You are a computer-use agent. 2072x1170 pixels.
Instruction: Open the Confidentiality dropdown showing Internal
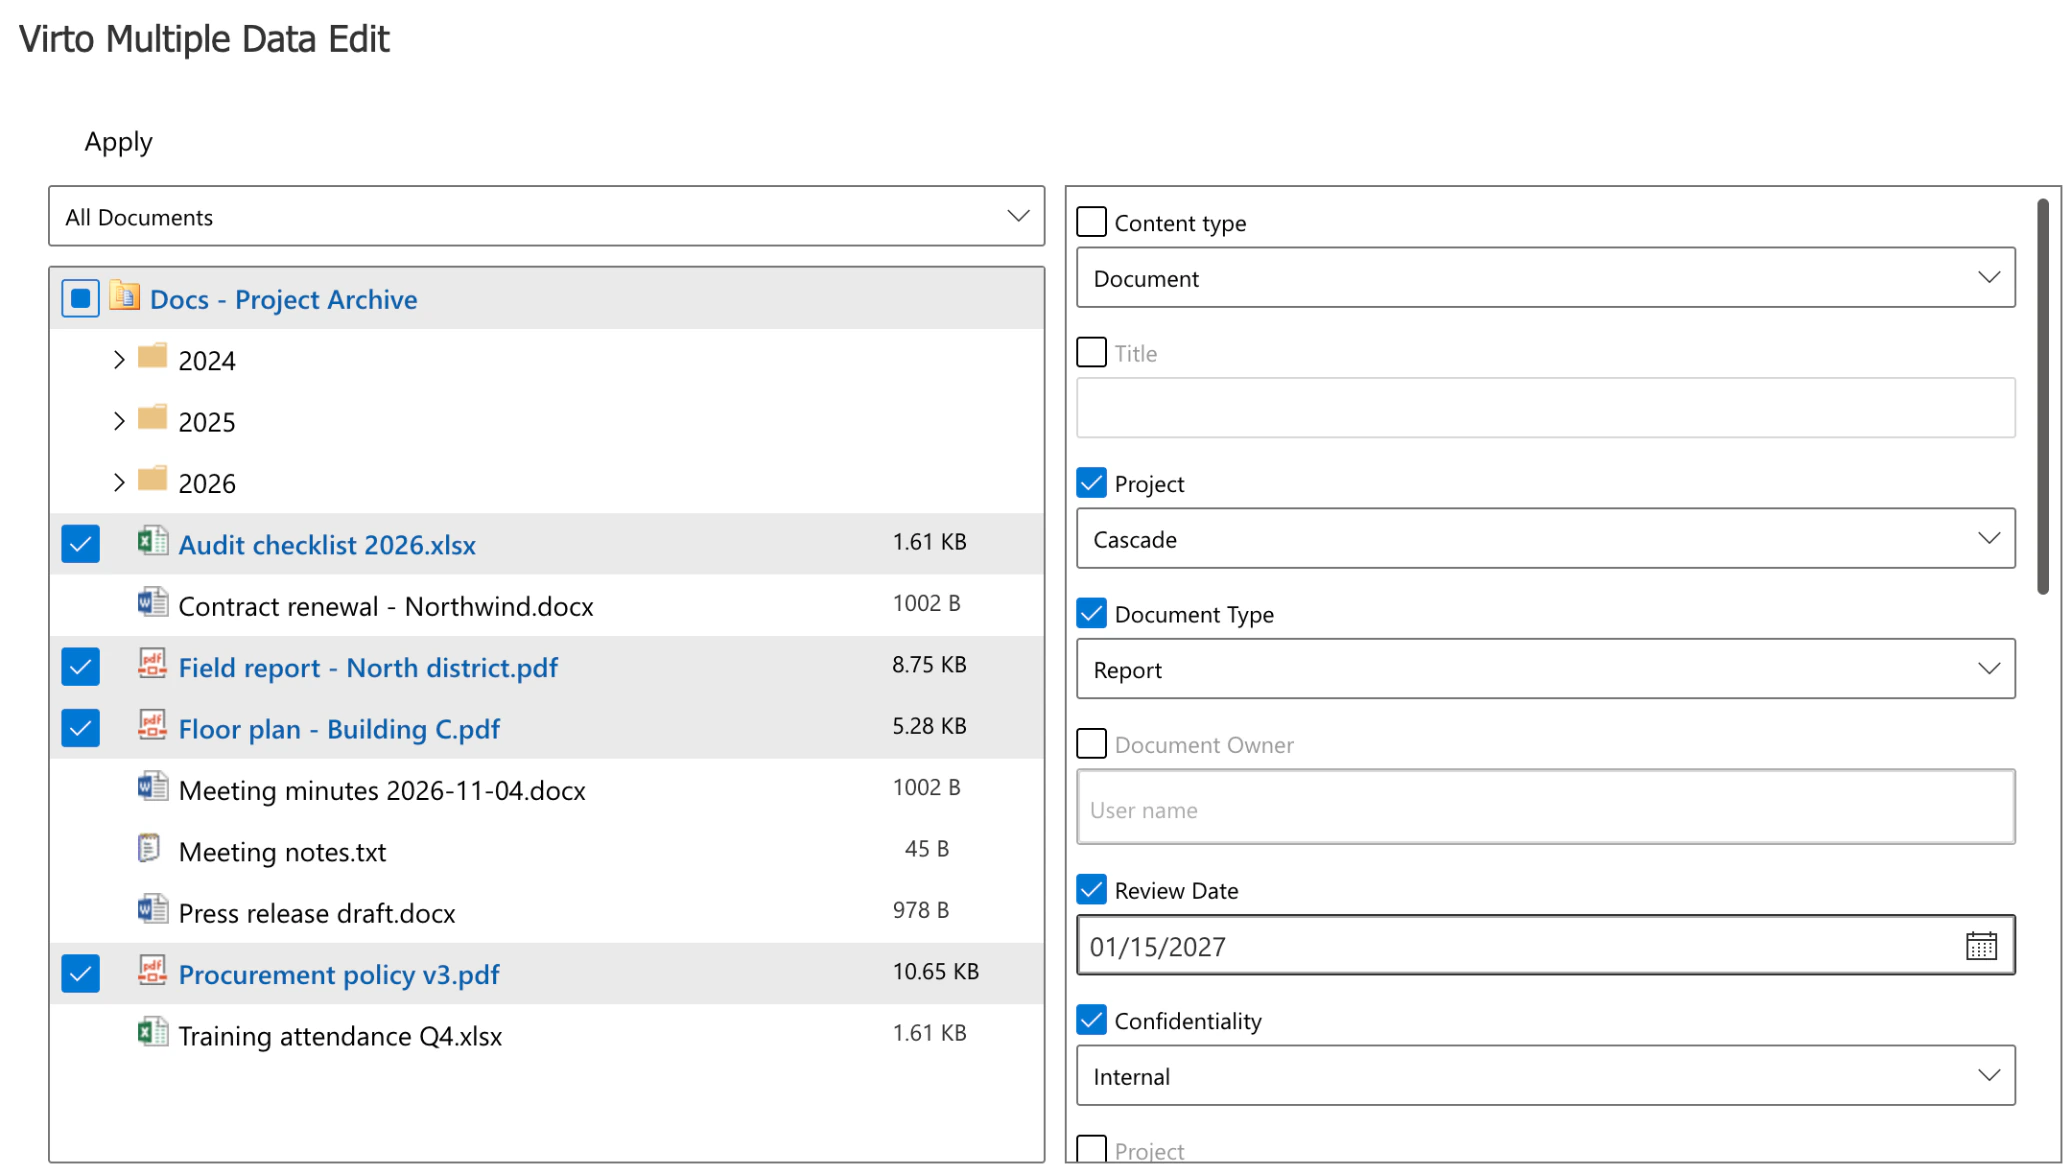tap(1545, 1076)
